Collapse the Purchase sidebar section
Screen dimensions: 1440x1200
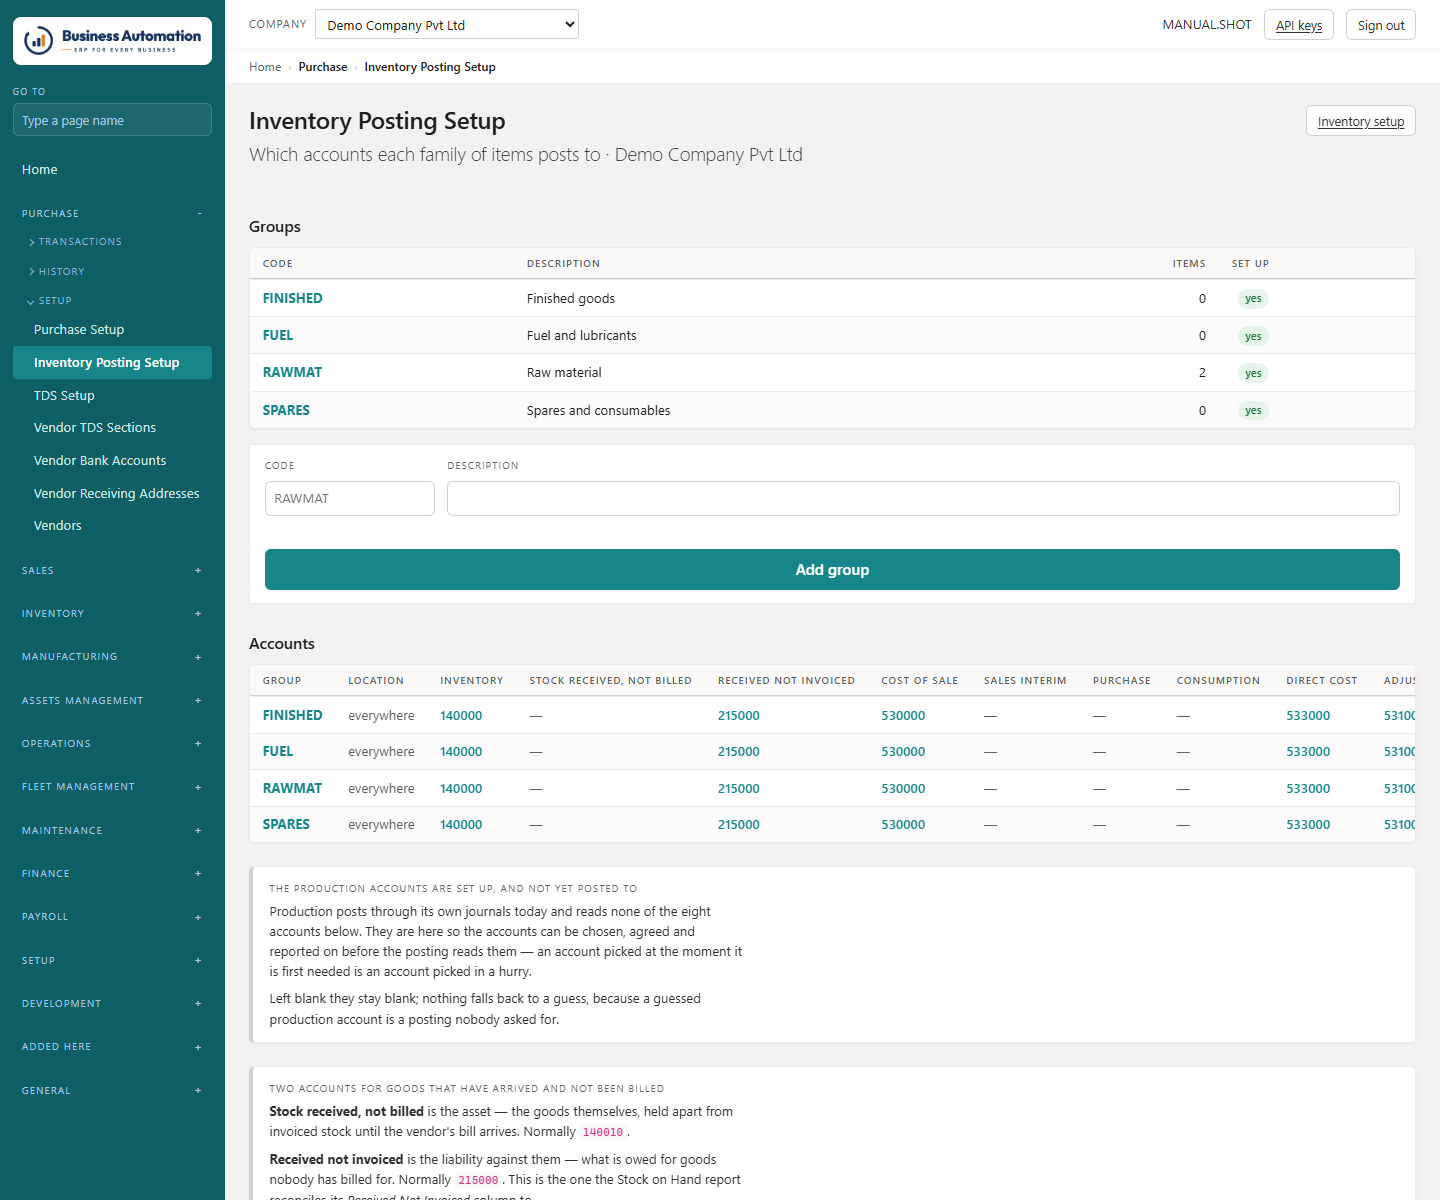coord(112,214)
